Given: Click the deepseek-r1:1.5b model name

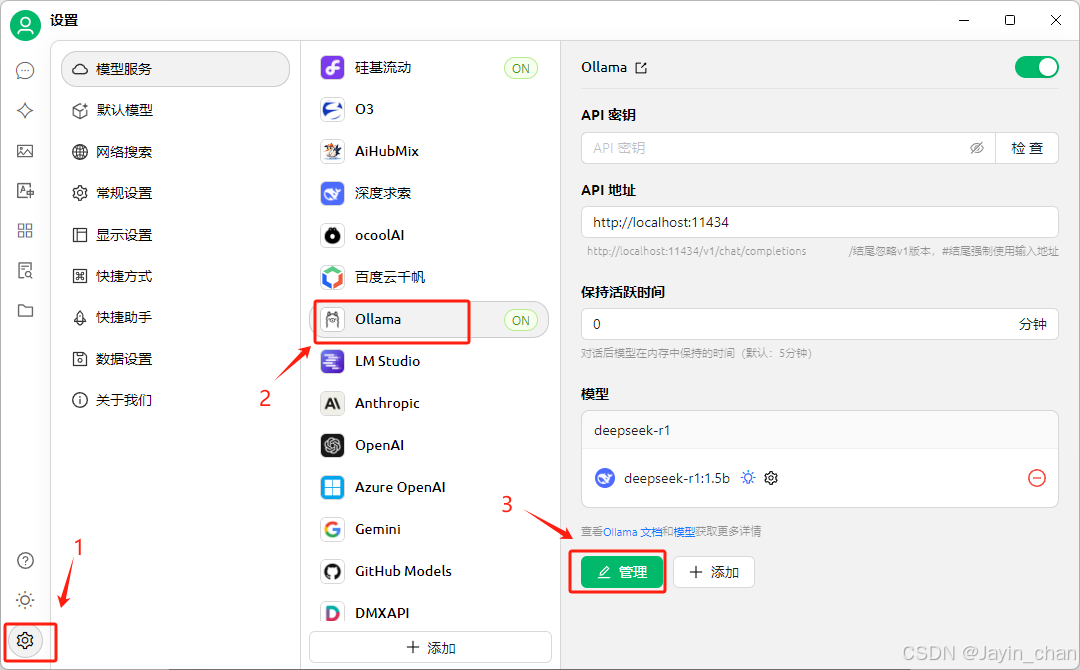Looking at the screenshot, I should [676, 478].
